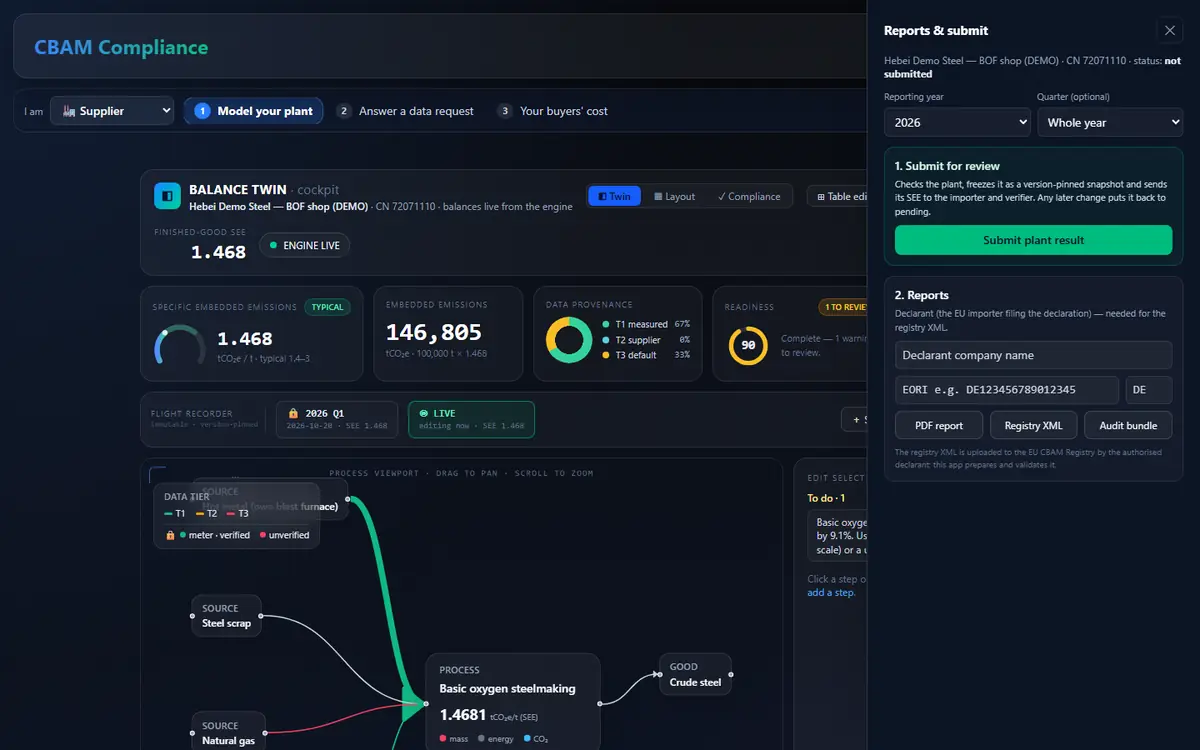Click the 'T2 supplier' provenance legend row
This screenshot has height=750, width=1200.
[646, 340]
